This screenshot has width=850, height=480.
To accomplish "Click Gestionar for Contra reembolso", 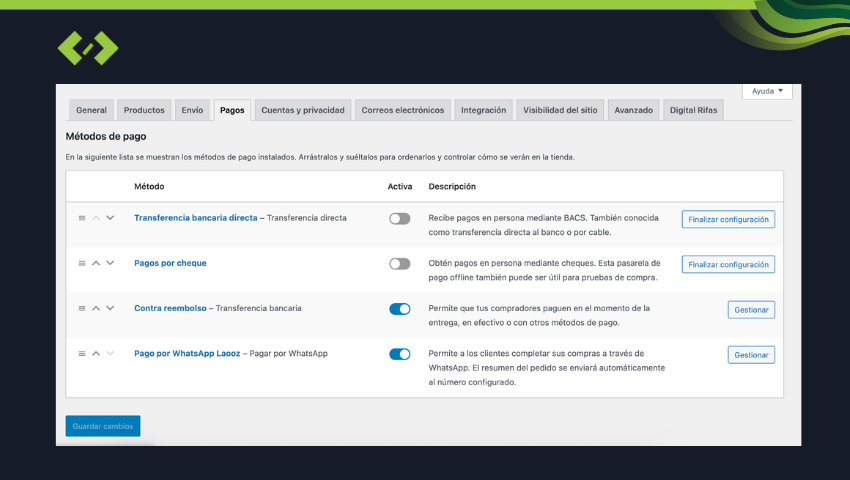I will coord(751,310).
